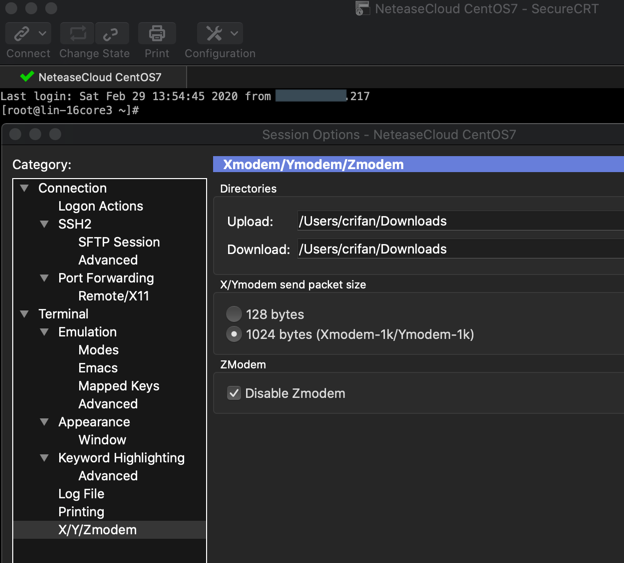Select Logon Actions in category tree
This screenshot has width=624, height=563.
click(100, 206)
